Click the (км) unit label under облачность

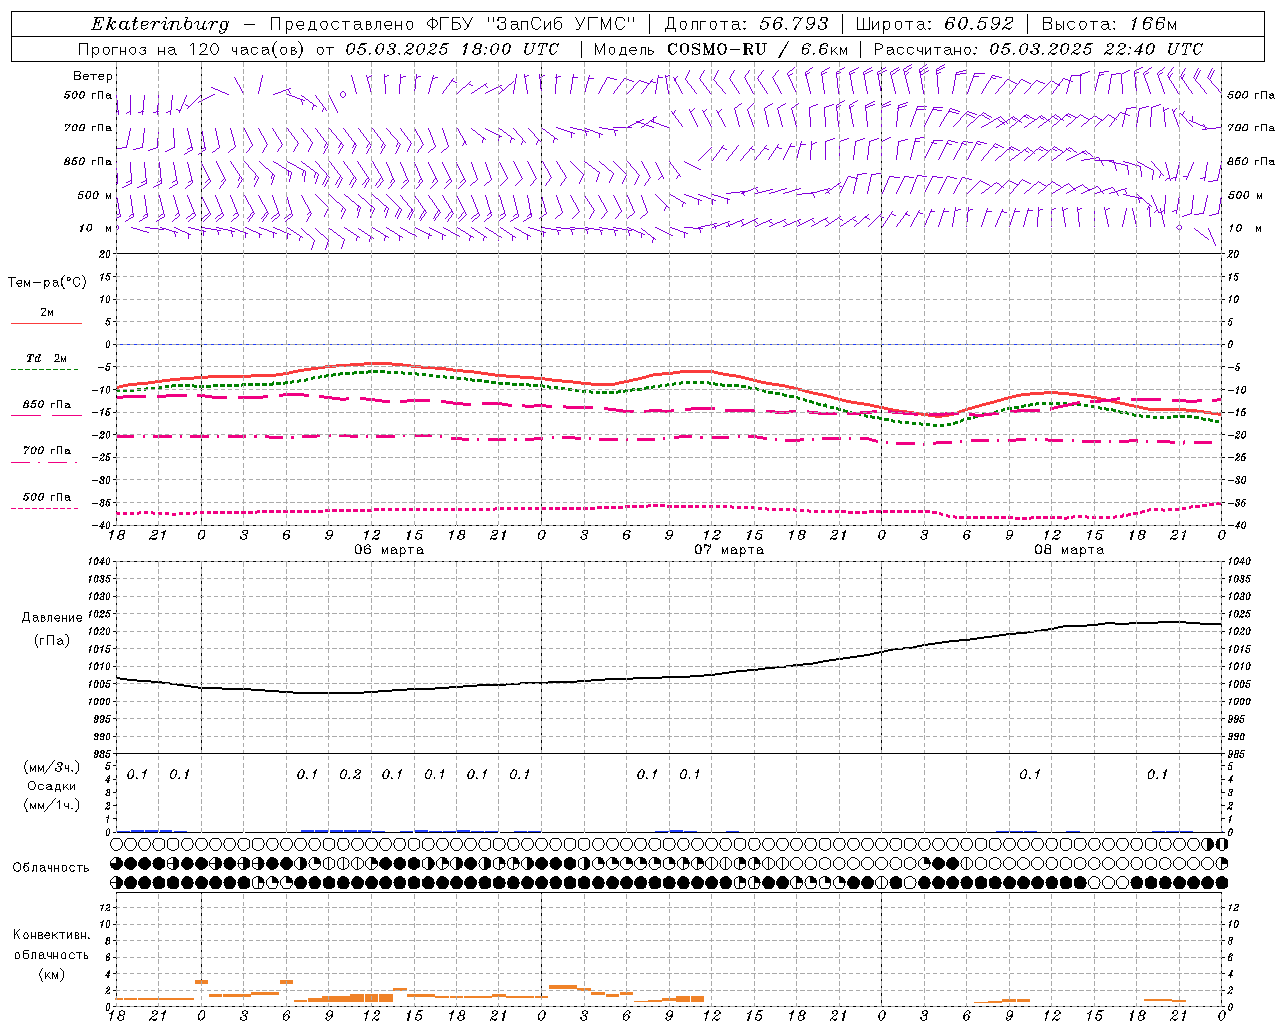tap(51, 974)
